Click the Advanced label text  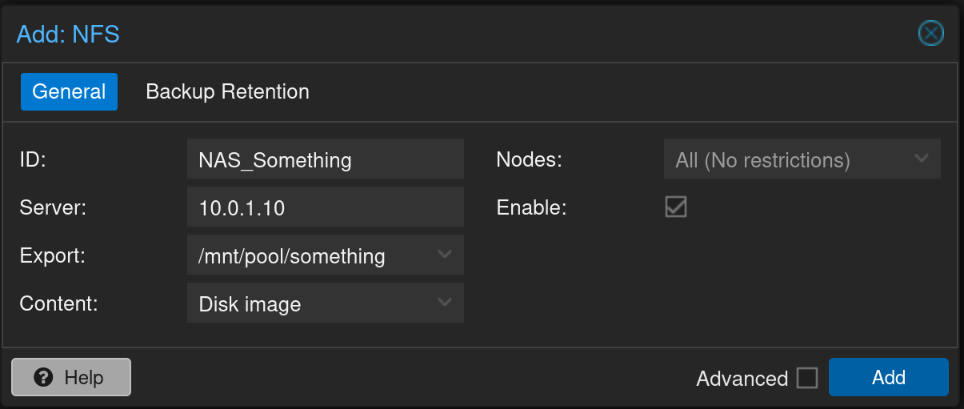click(742, 379)
